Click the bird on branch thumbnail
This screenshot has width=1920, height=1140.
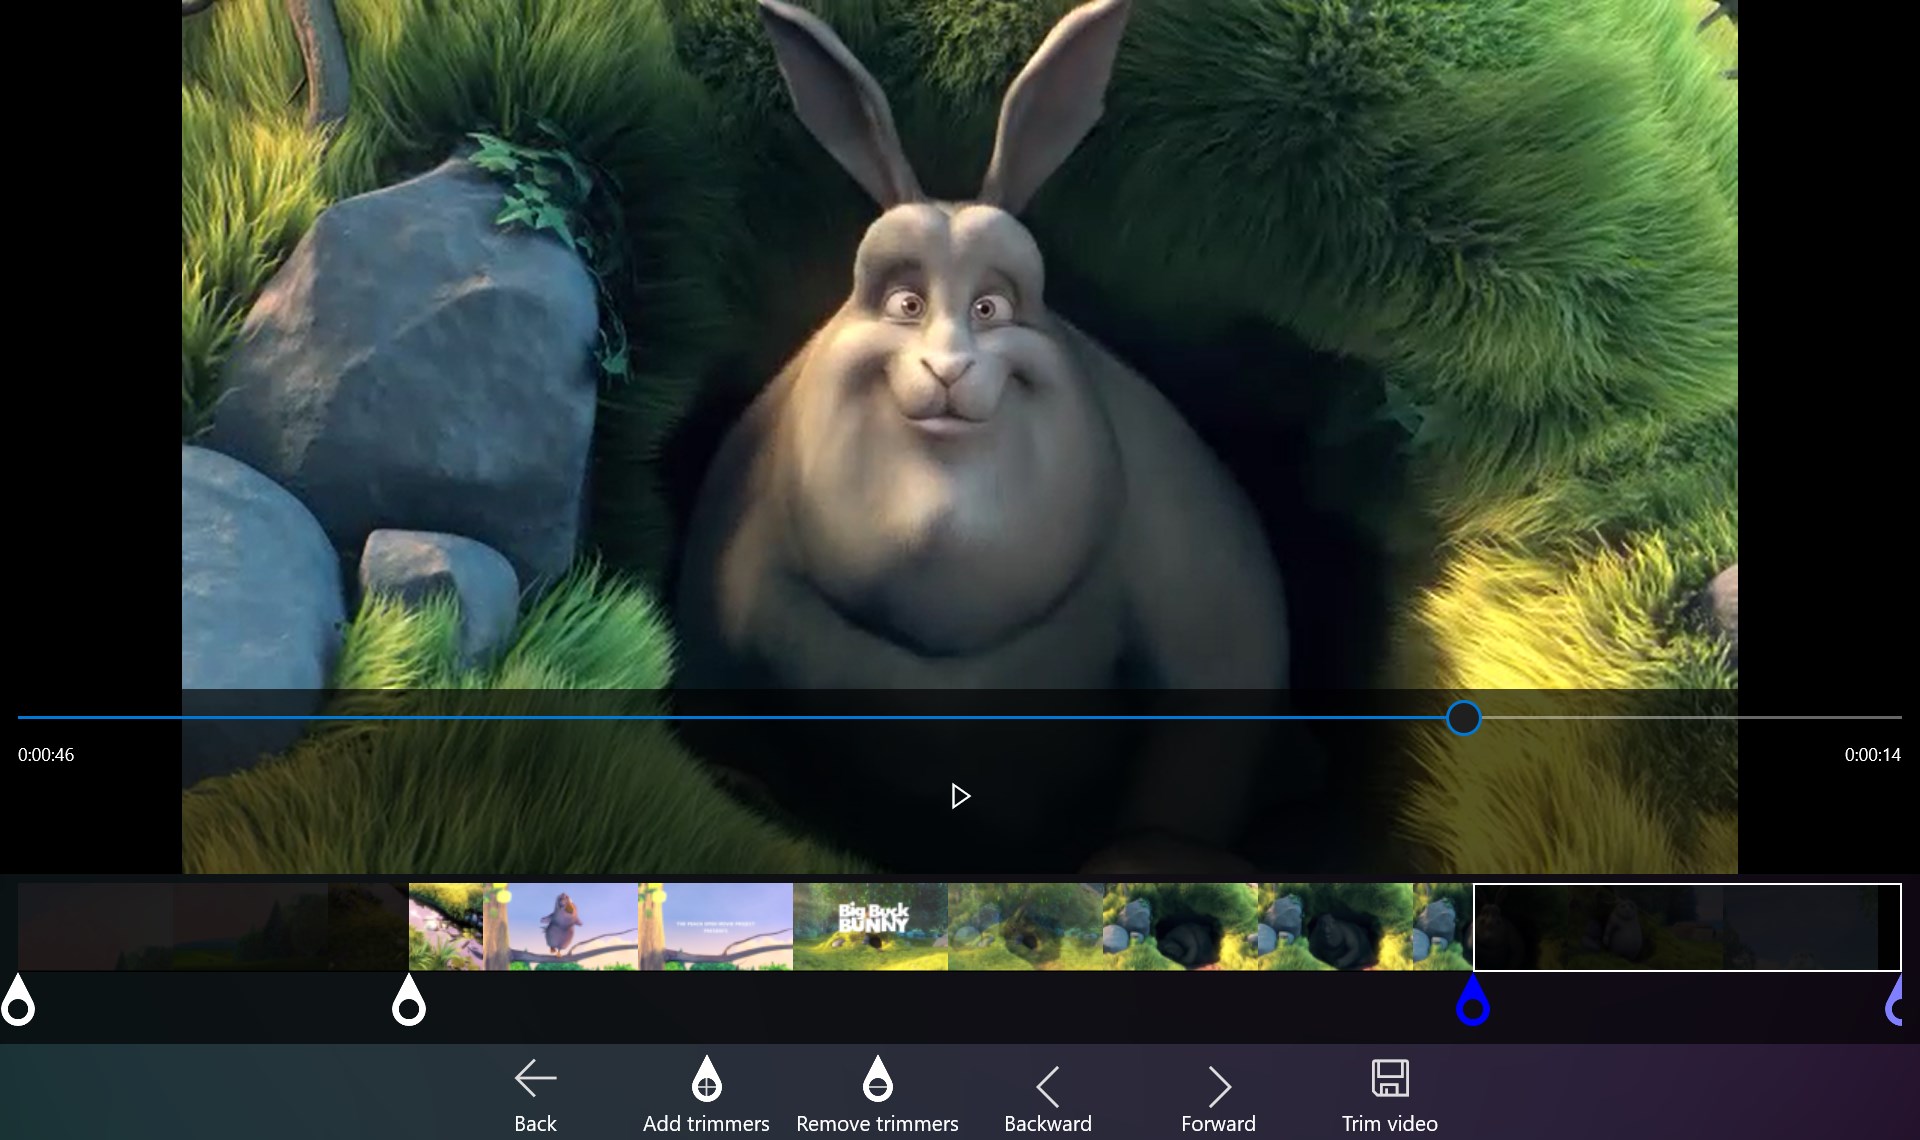560,926
